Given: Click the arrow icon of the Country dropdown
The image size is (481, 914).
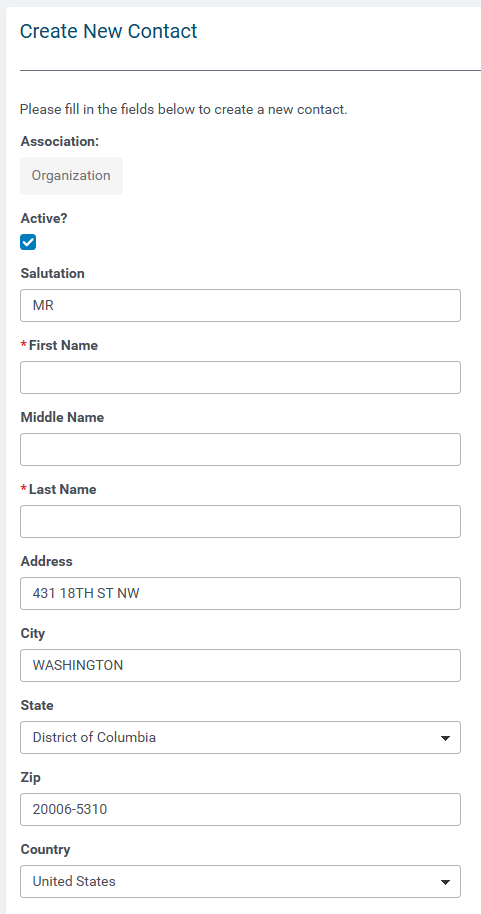Looking at the screenshot, I should click(445, 882).
